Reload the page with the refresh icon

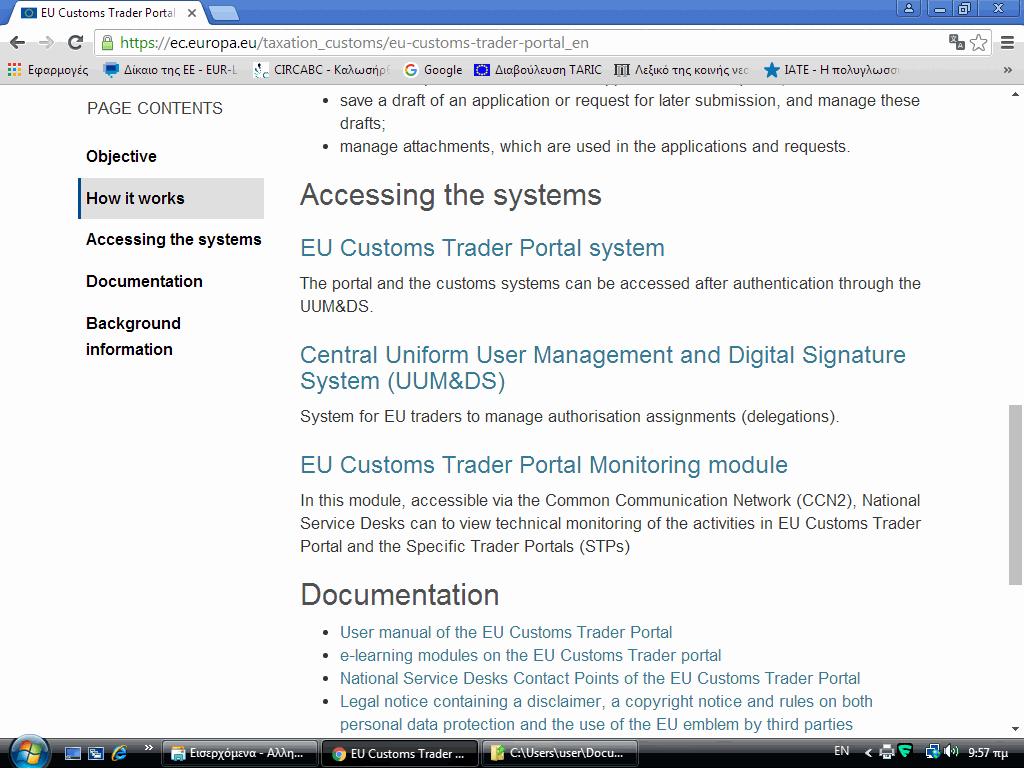click(75, 42)
